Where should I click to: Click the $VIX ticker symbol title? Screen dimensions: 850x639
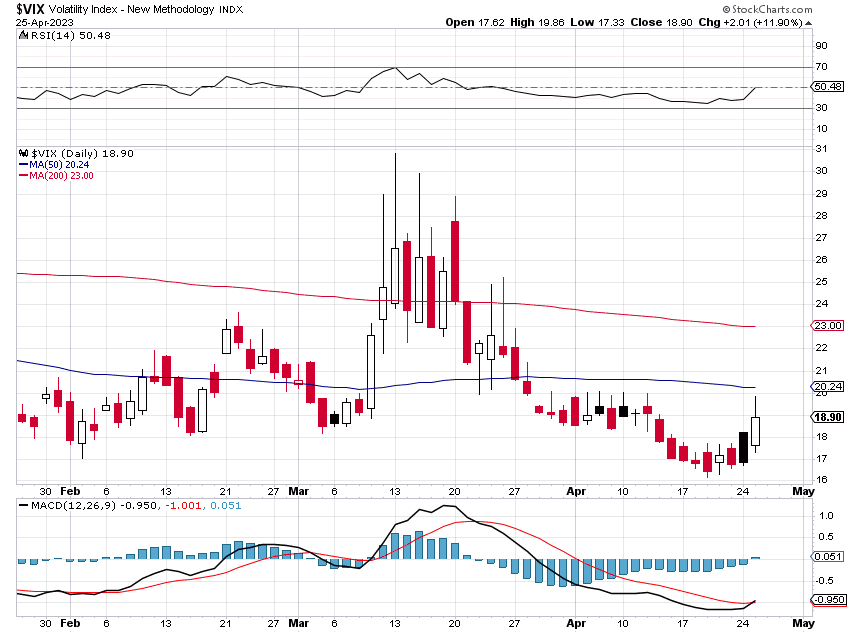(30, 9)
